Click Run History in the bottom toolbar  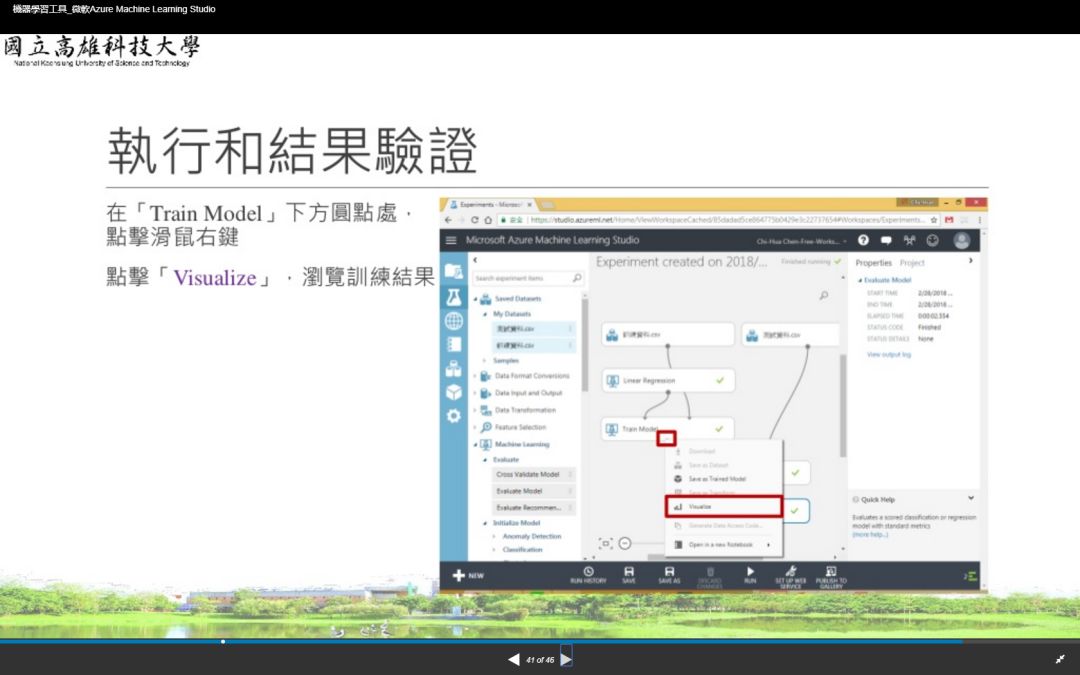[588, 575]
